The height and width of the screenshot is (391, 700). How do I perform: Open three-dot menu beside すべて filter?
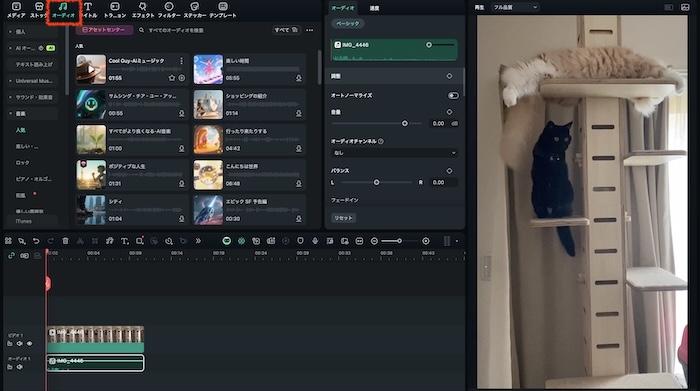click(309, 30)
